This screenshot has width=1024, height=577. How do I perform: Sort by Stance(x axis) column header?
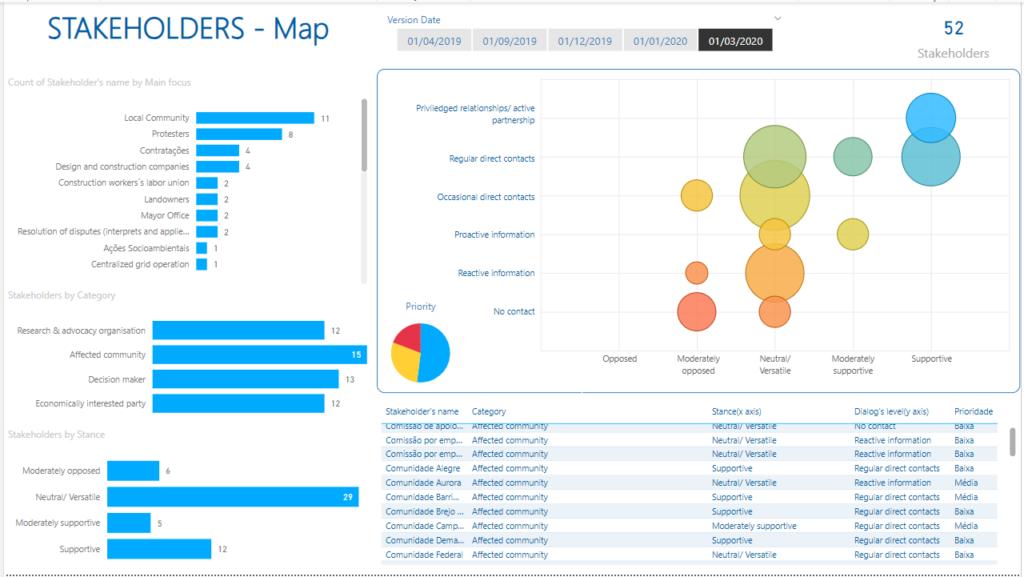[x=736, y=411]
